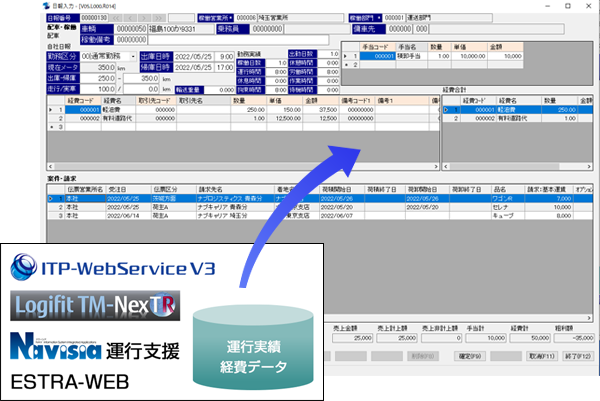Image resolution: width=600 pixels, height=401 pixels.
Task: Jump to first record with << button
Action: [x=117, y=18]
